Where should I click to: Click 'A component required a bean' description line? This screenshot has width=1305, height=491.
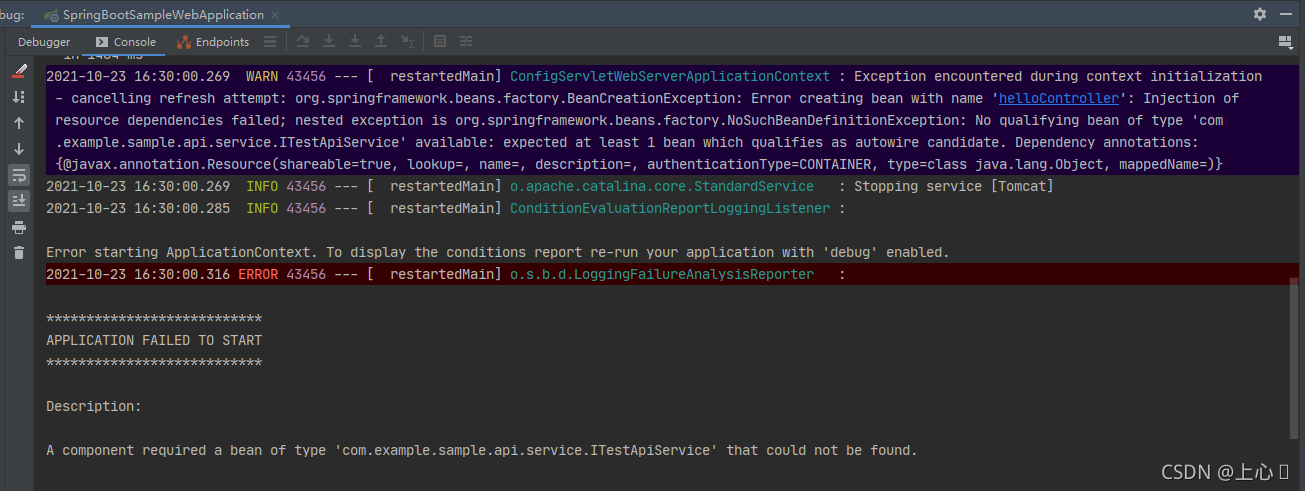coord(482,450)
